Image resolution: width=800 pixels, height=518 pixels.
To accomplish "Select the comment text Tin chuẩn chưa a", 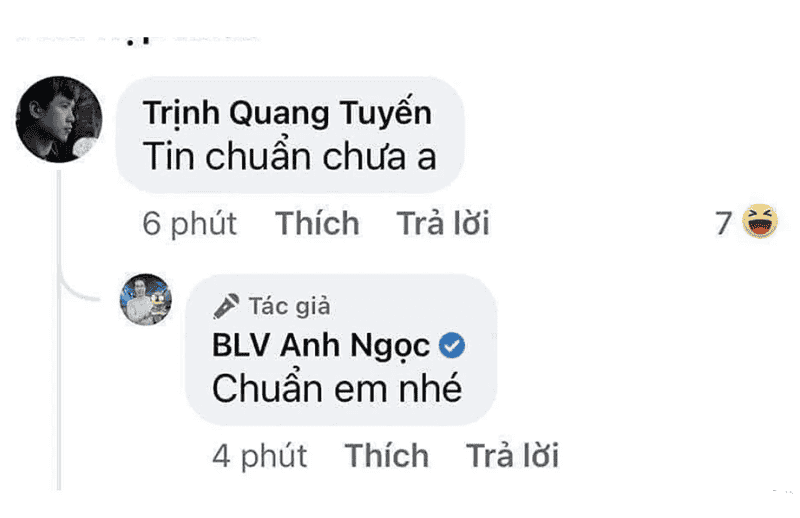I will coord(290,156).
